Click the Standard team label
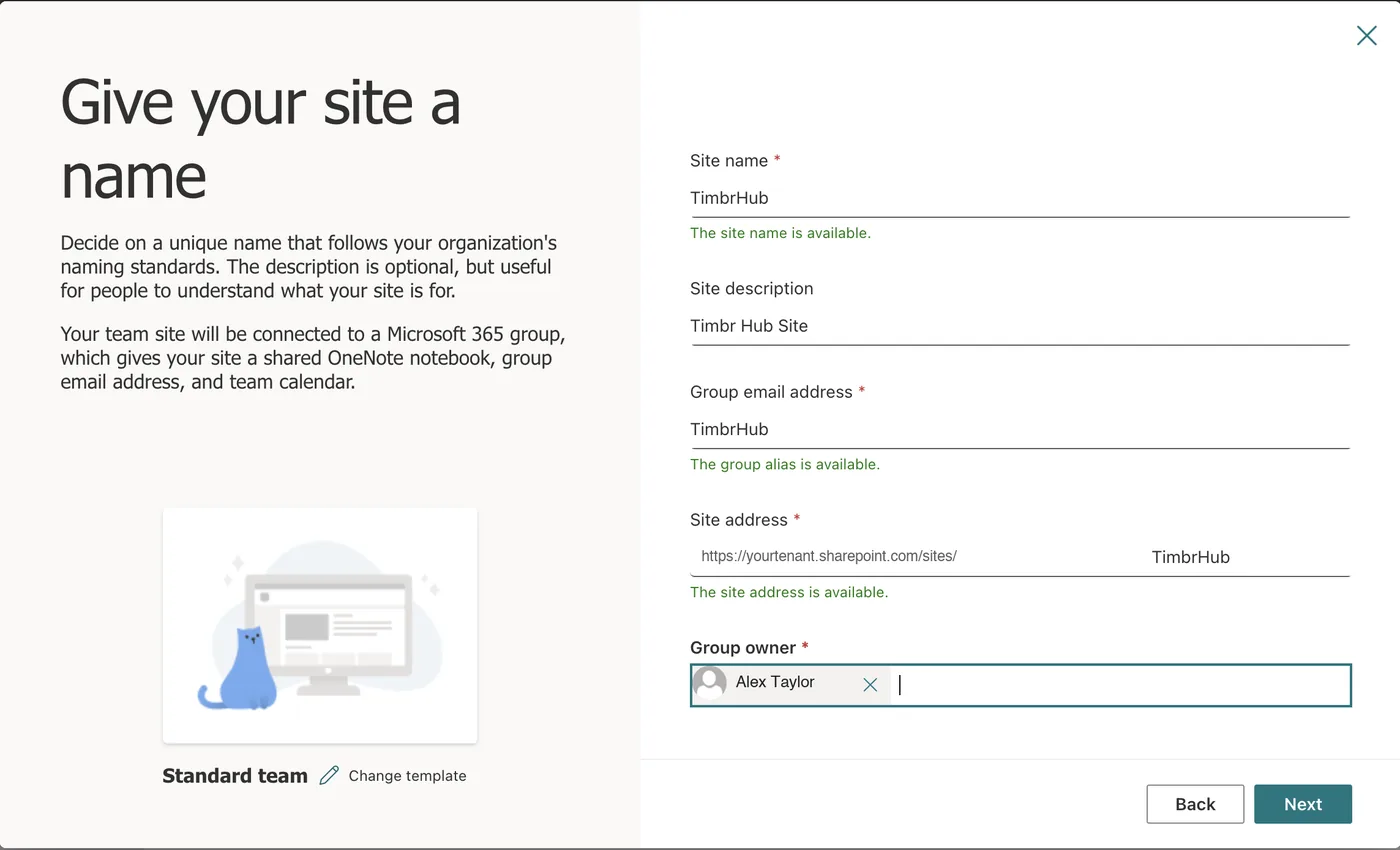Screen dimensions: 1400x850 point(235,776)
